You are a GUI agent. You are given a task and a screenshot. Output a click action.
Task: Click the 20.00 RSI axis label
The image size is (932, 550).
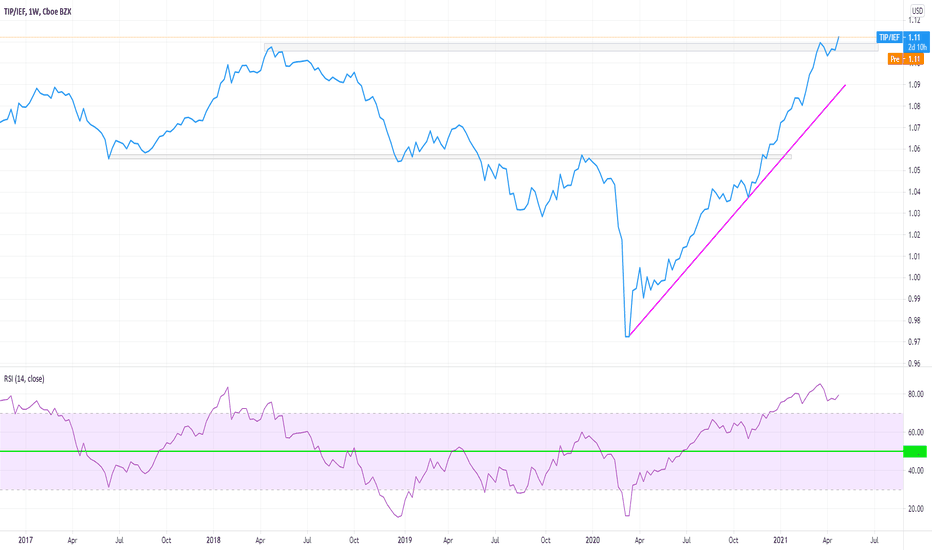(x=915, y=508)
